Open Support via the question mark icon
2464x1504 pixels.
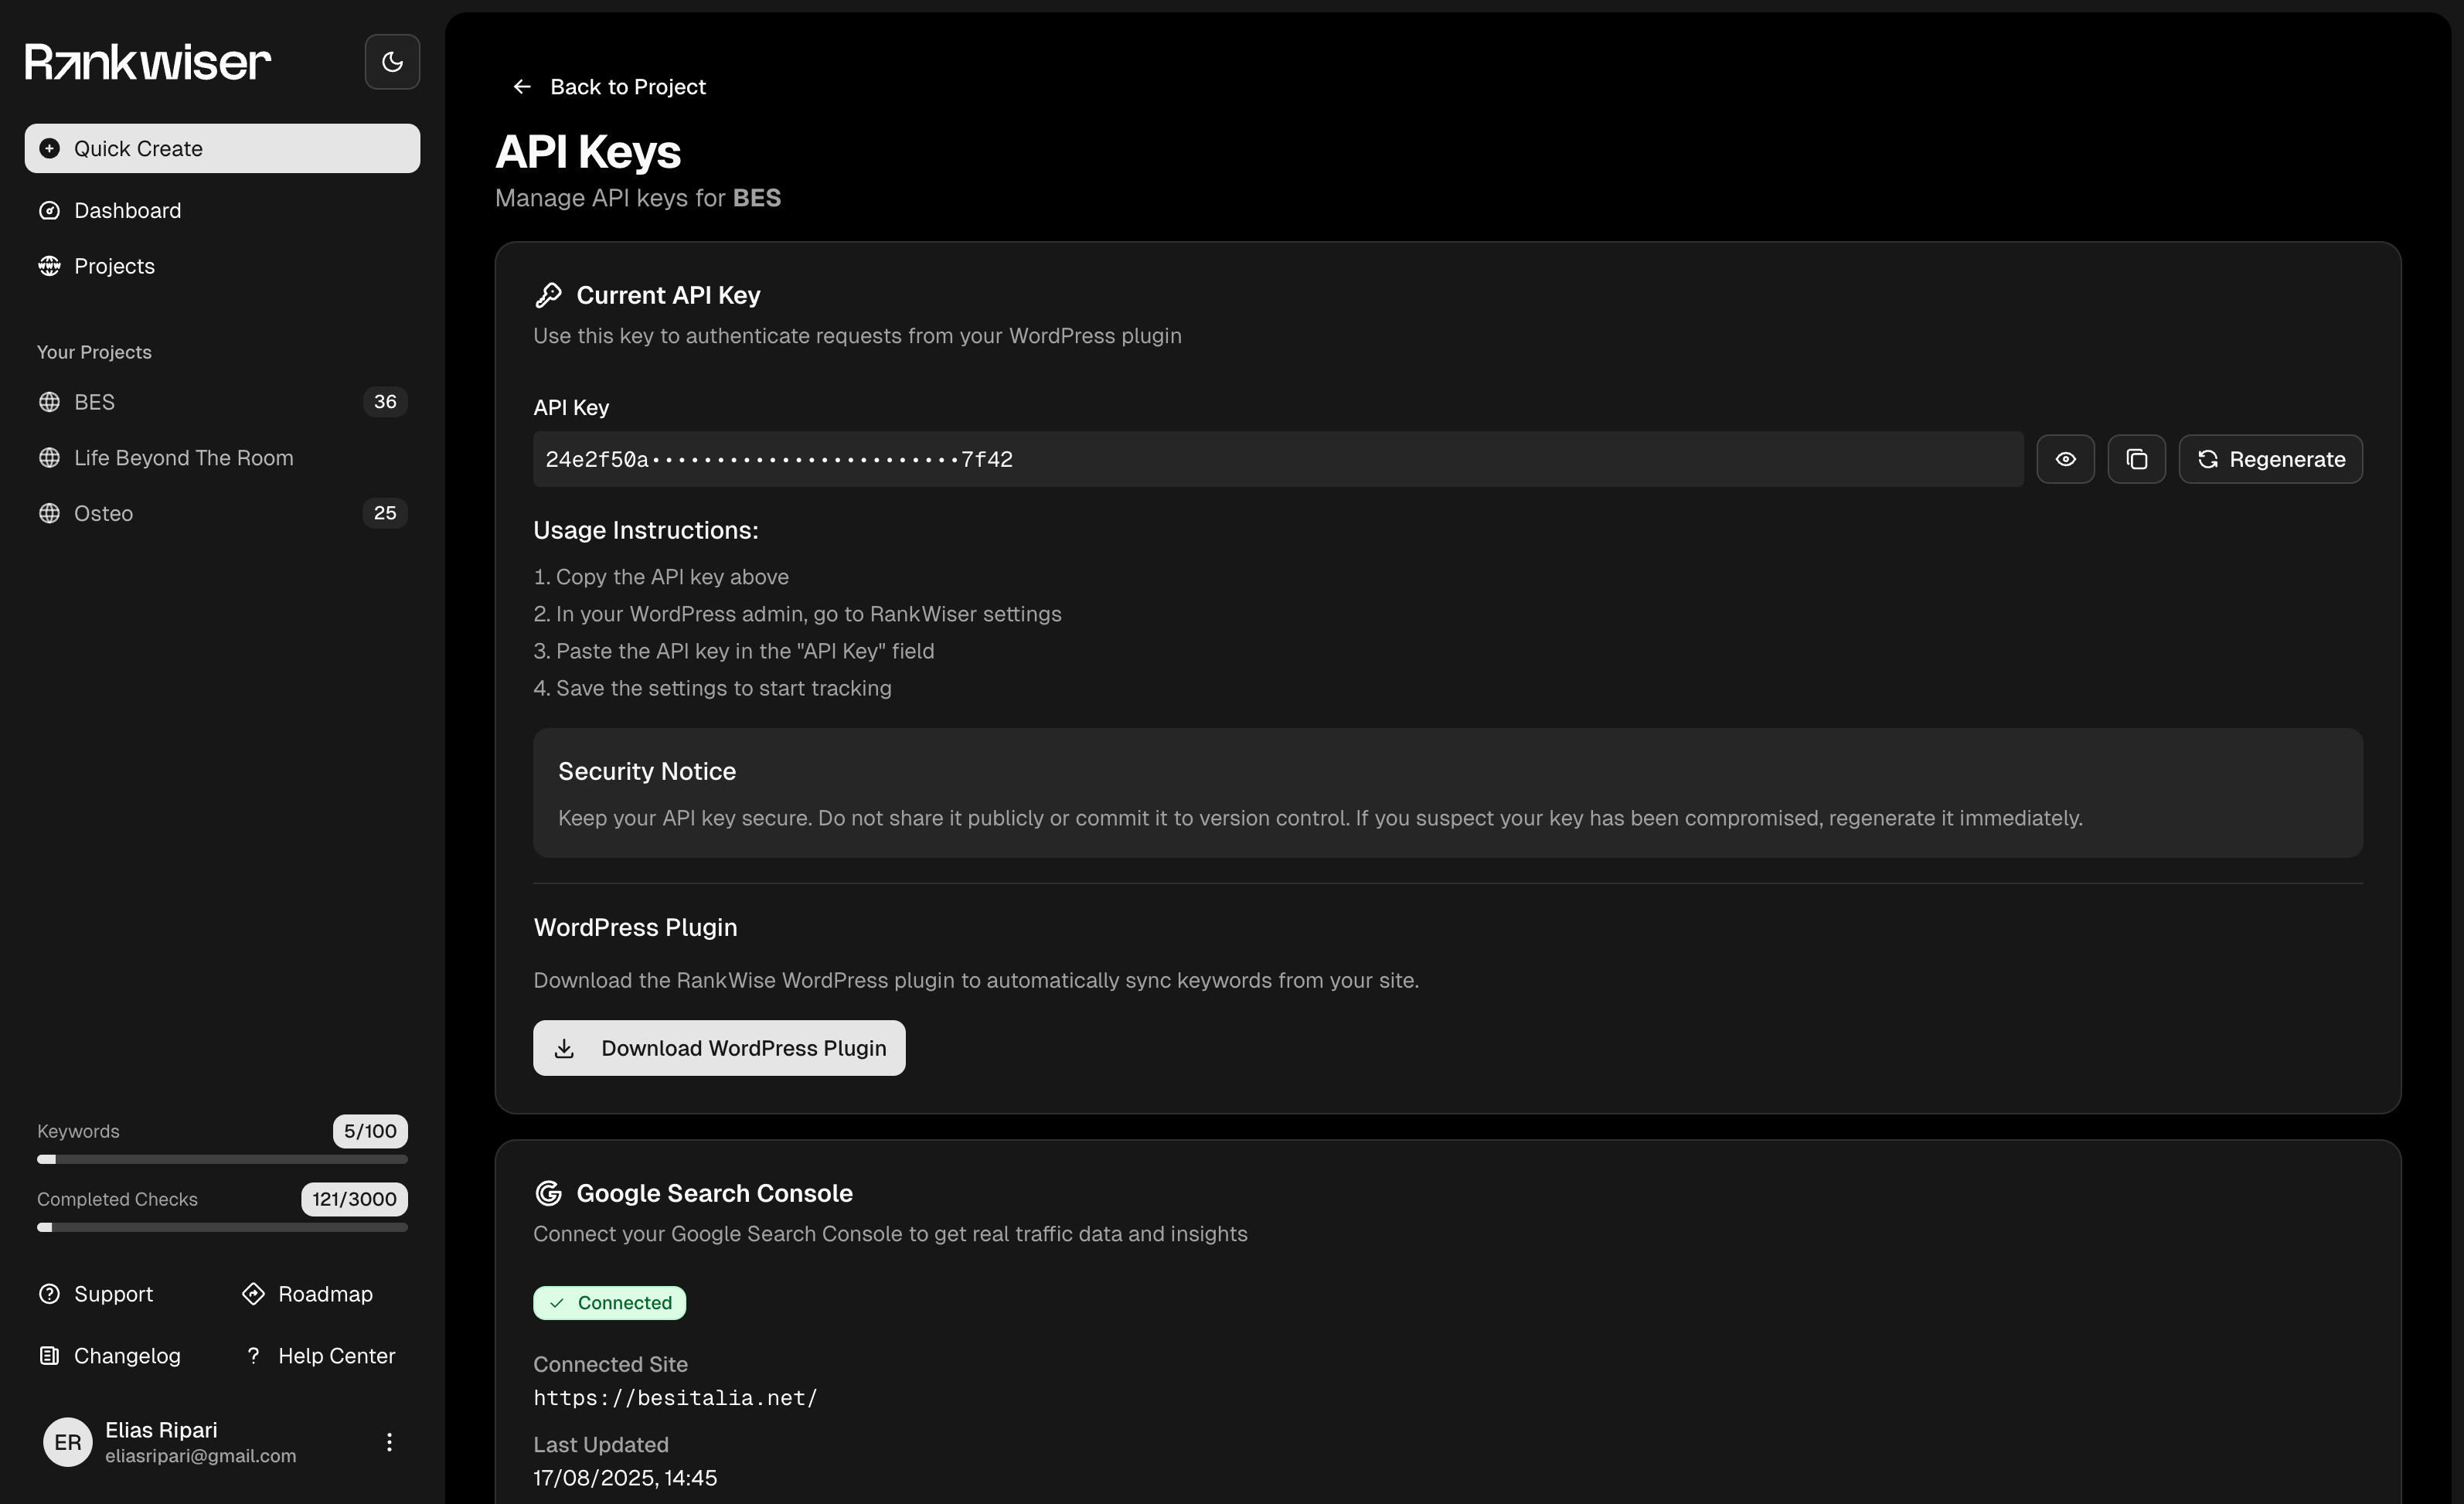[x=49, y=1293]
